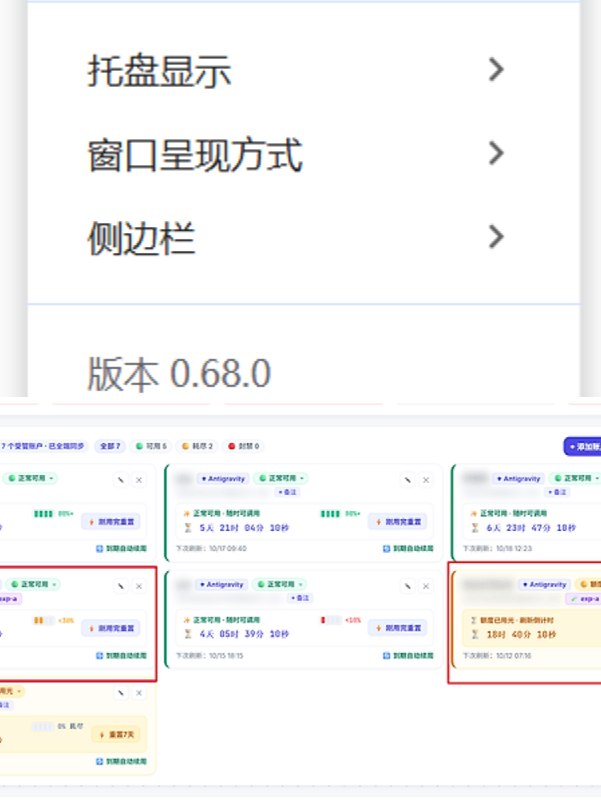This screenshot has height=800, width=601.
Task: Click the exp-a tag on the 18时 40分 card
Action: click(x=584, y=598)
